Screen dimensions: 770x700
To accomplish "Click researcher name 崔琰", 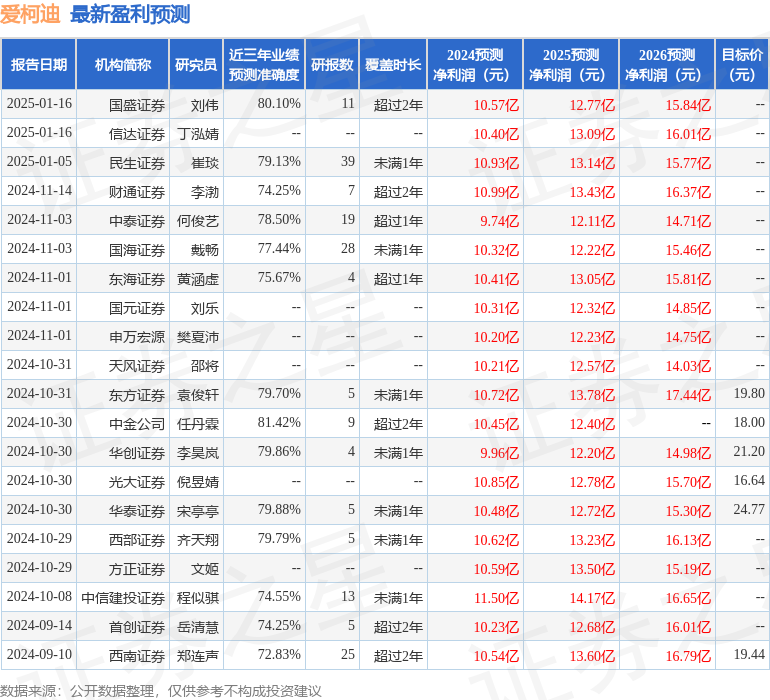I will [205, 163].
